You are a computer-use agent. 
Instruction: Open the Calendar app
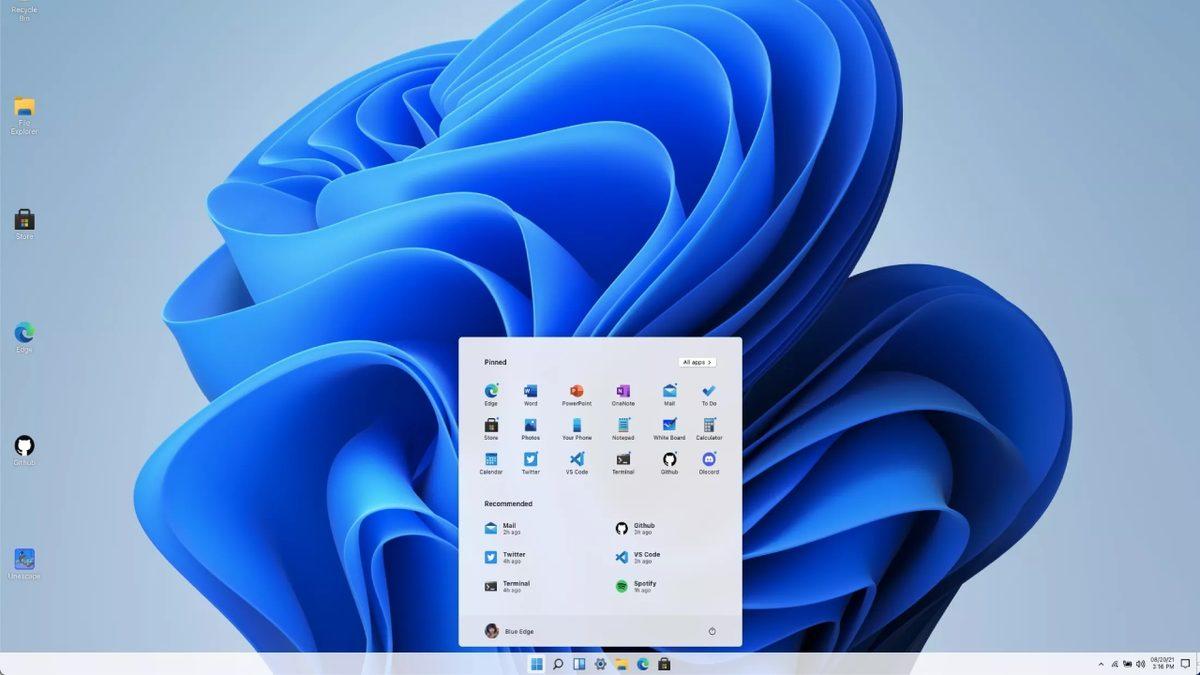(491, 458)
